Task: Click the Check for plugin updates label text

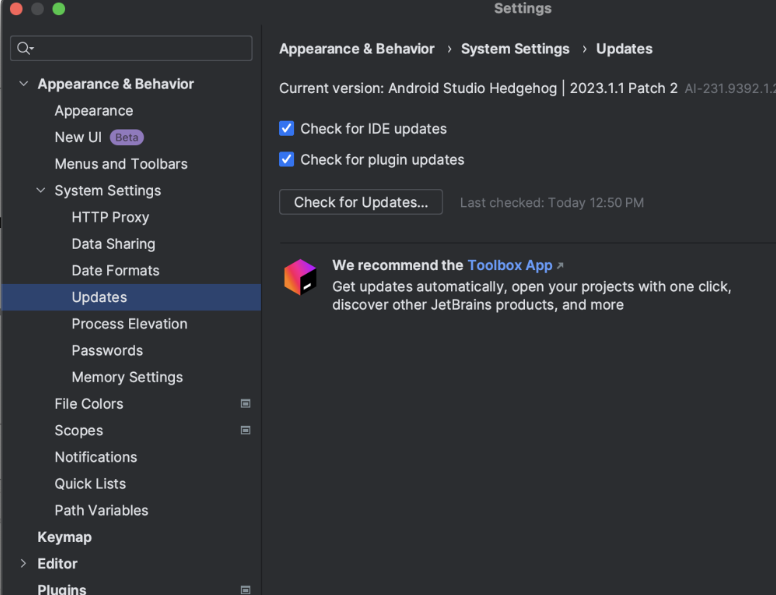Action: [x=382, y=159]
